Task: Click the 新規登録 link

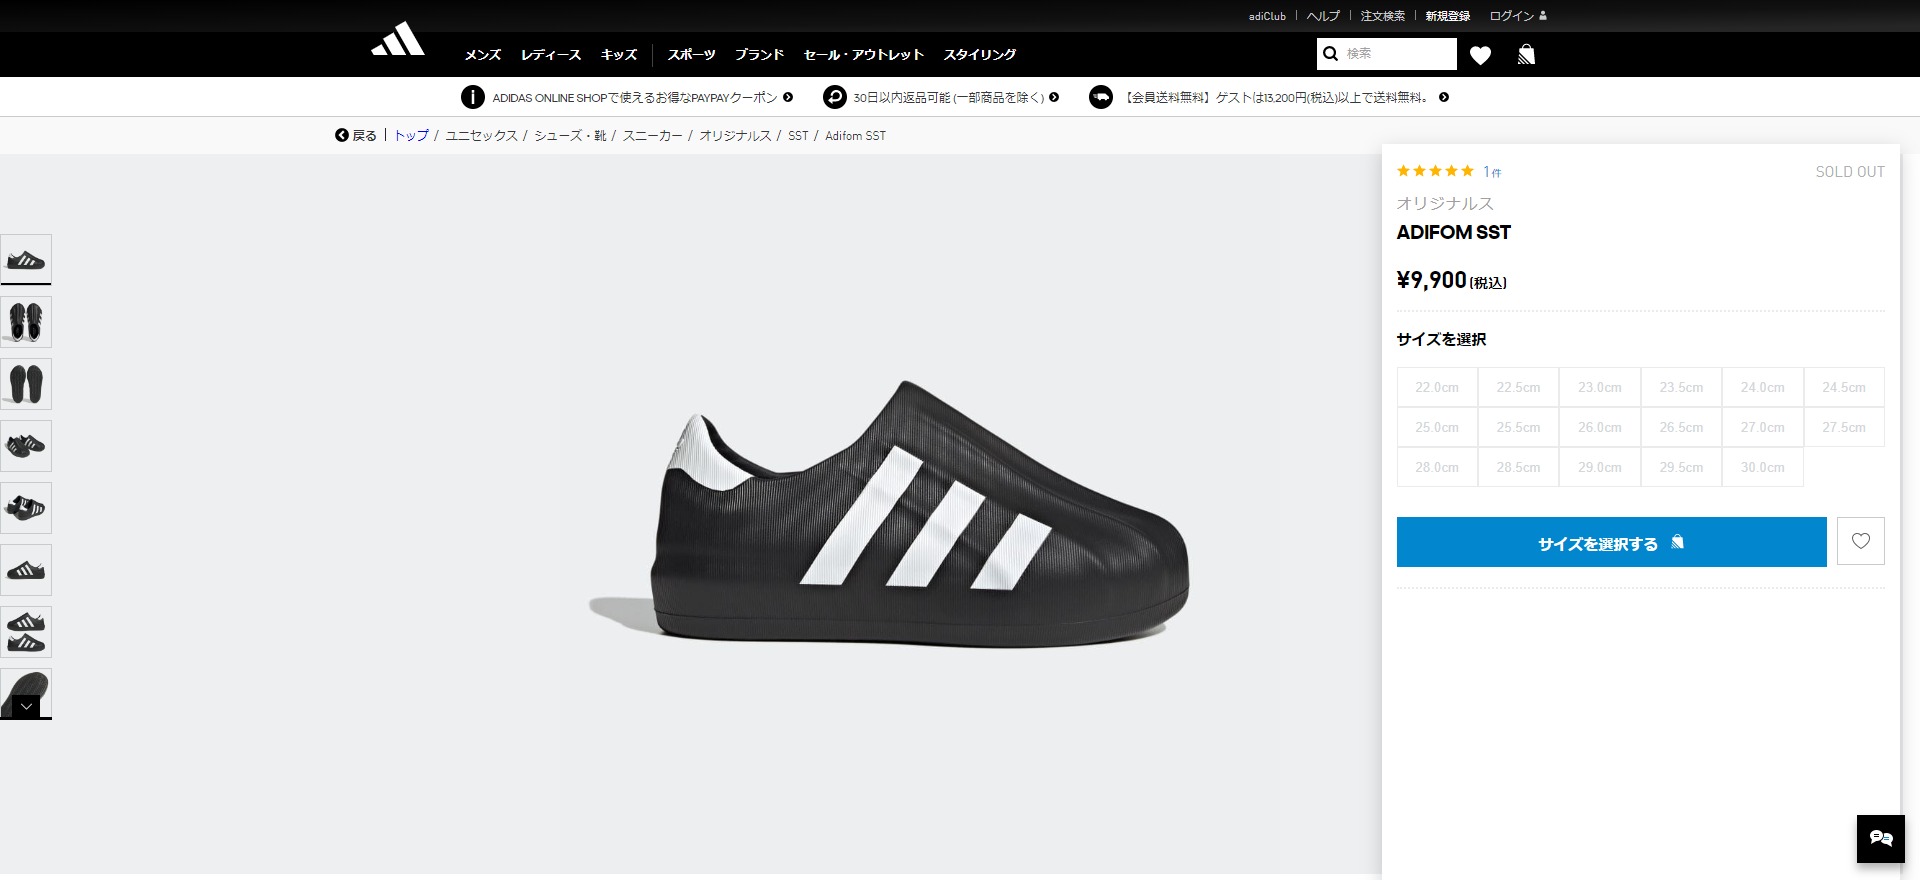Action: click(x=1448, y=16)
